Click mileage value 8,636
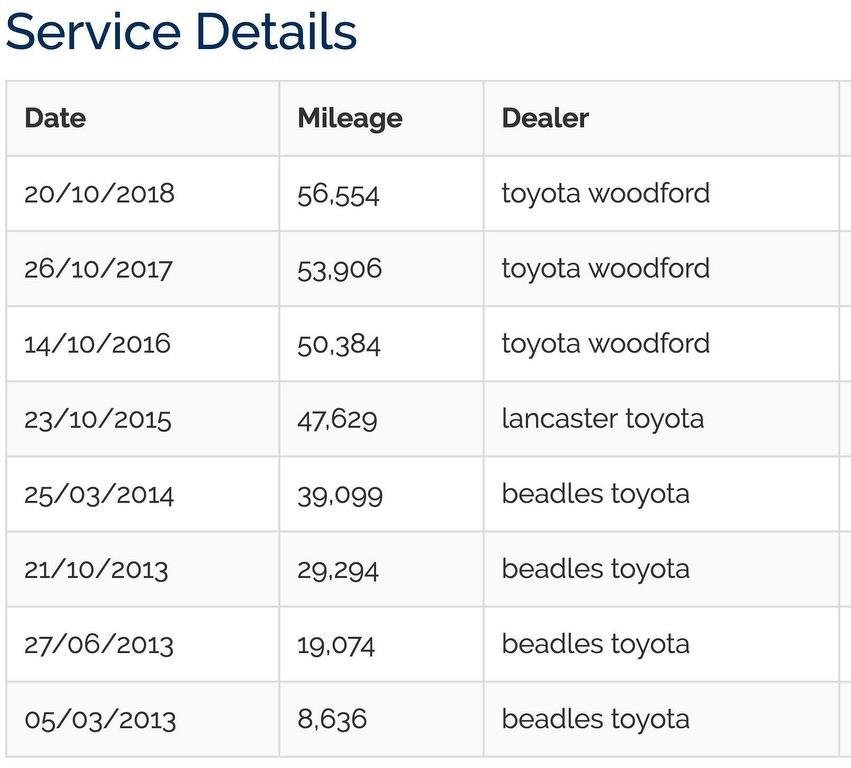 point(332,719)
